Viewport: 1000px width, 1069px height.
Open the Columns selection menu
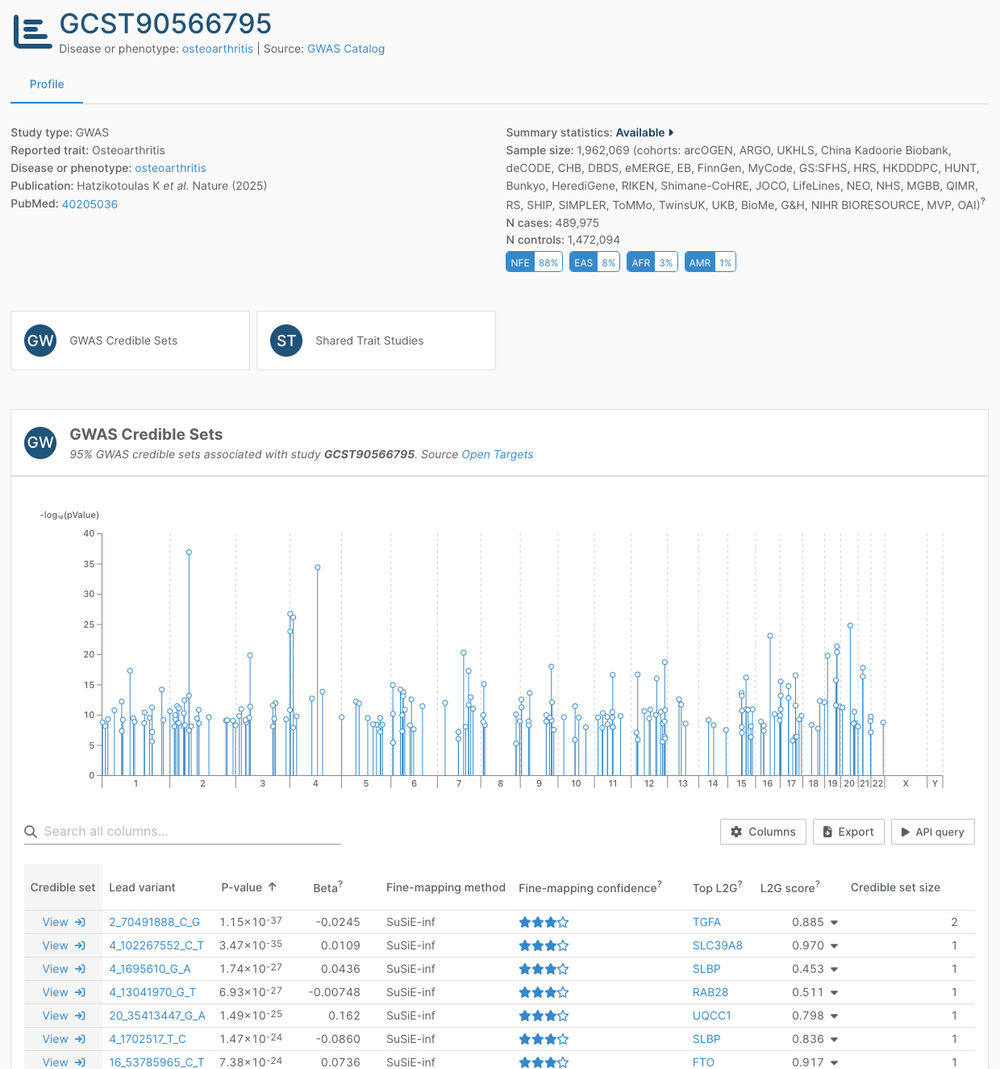(x=763, y=831)
